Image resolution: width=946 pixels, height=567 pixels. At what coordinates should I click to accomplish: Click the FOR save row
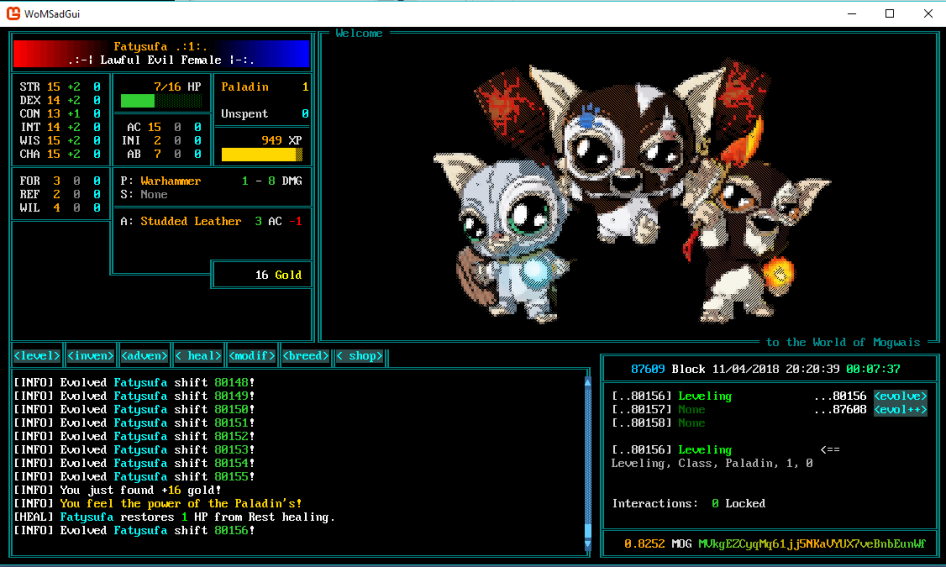pyautogui.click(x=60, y=181)
